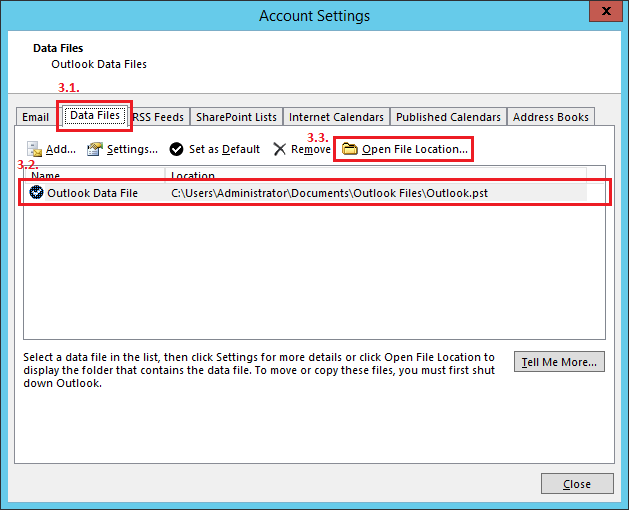Switch to the Email tab
This screenshot has width=629, height=510.
pos(36,117)
